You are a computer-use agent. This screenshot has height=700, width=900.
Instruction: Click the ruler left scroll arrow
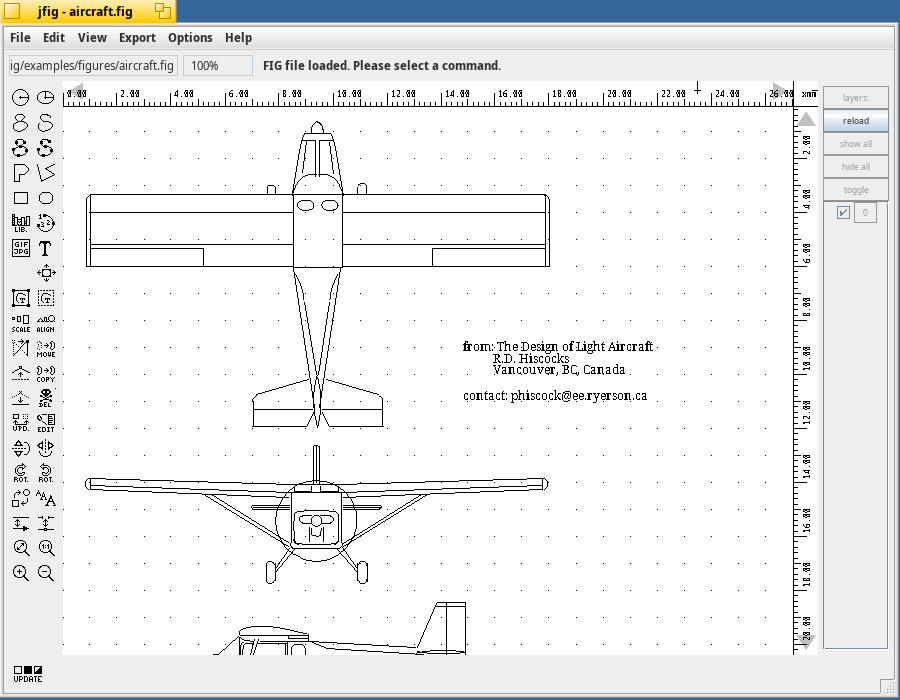point(76,91)
